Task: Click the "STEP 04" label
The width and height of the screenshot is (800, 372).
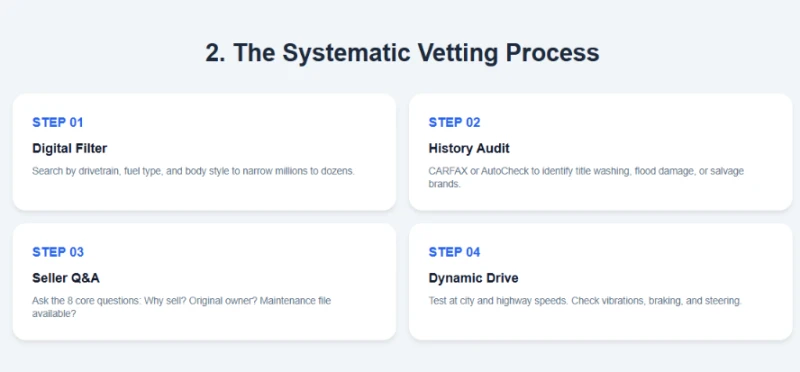Action: pos(454,252)
